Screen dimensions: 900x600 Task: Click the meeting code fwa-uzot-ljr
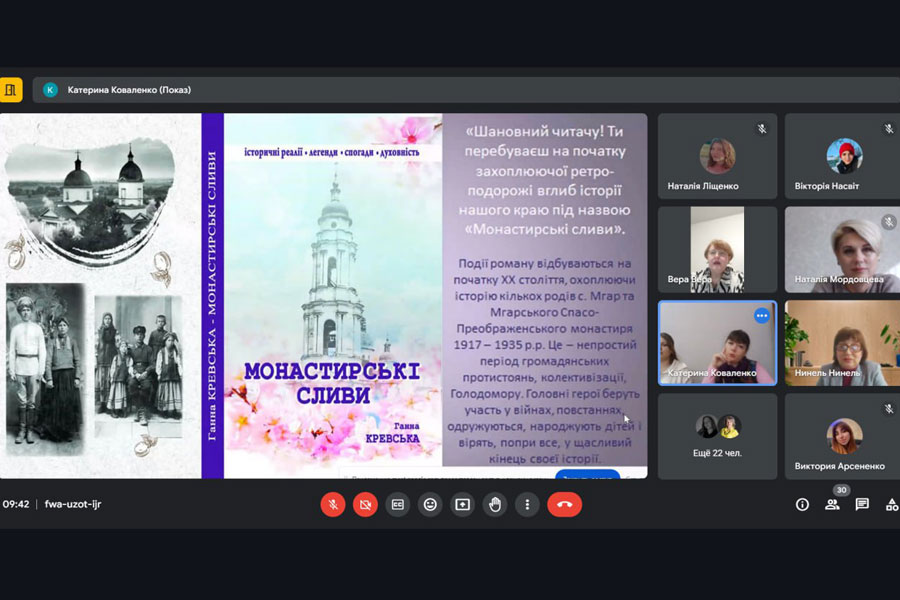coord(73,505)
